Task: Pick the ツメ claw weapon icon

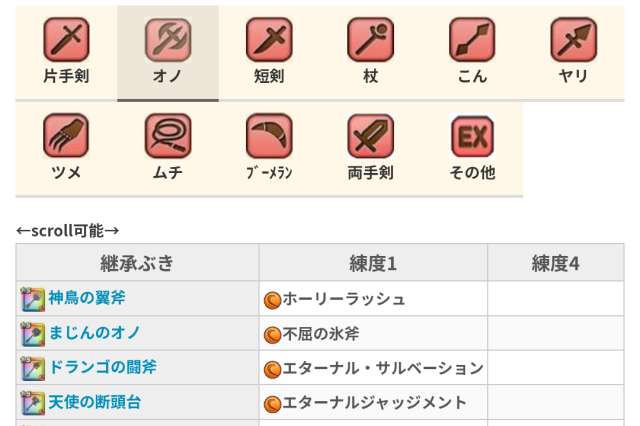Action: click(x=66, y=135)
